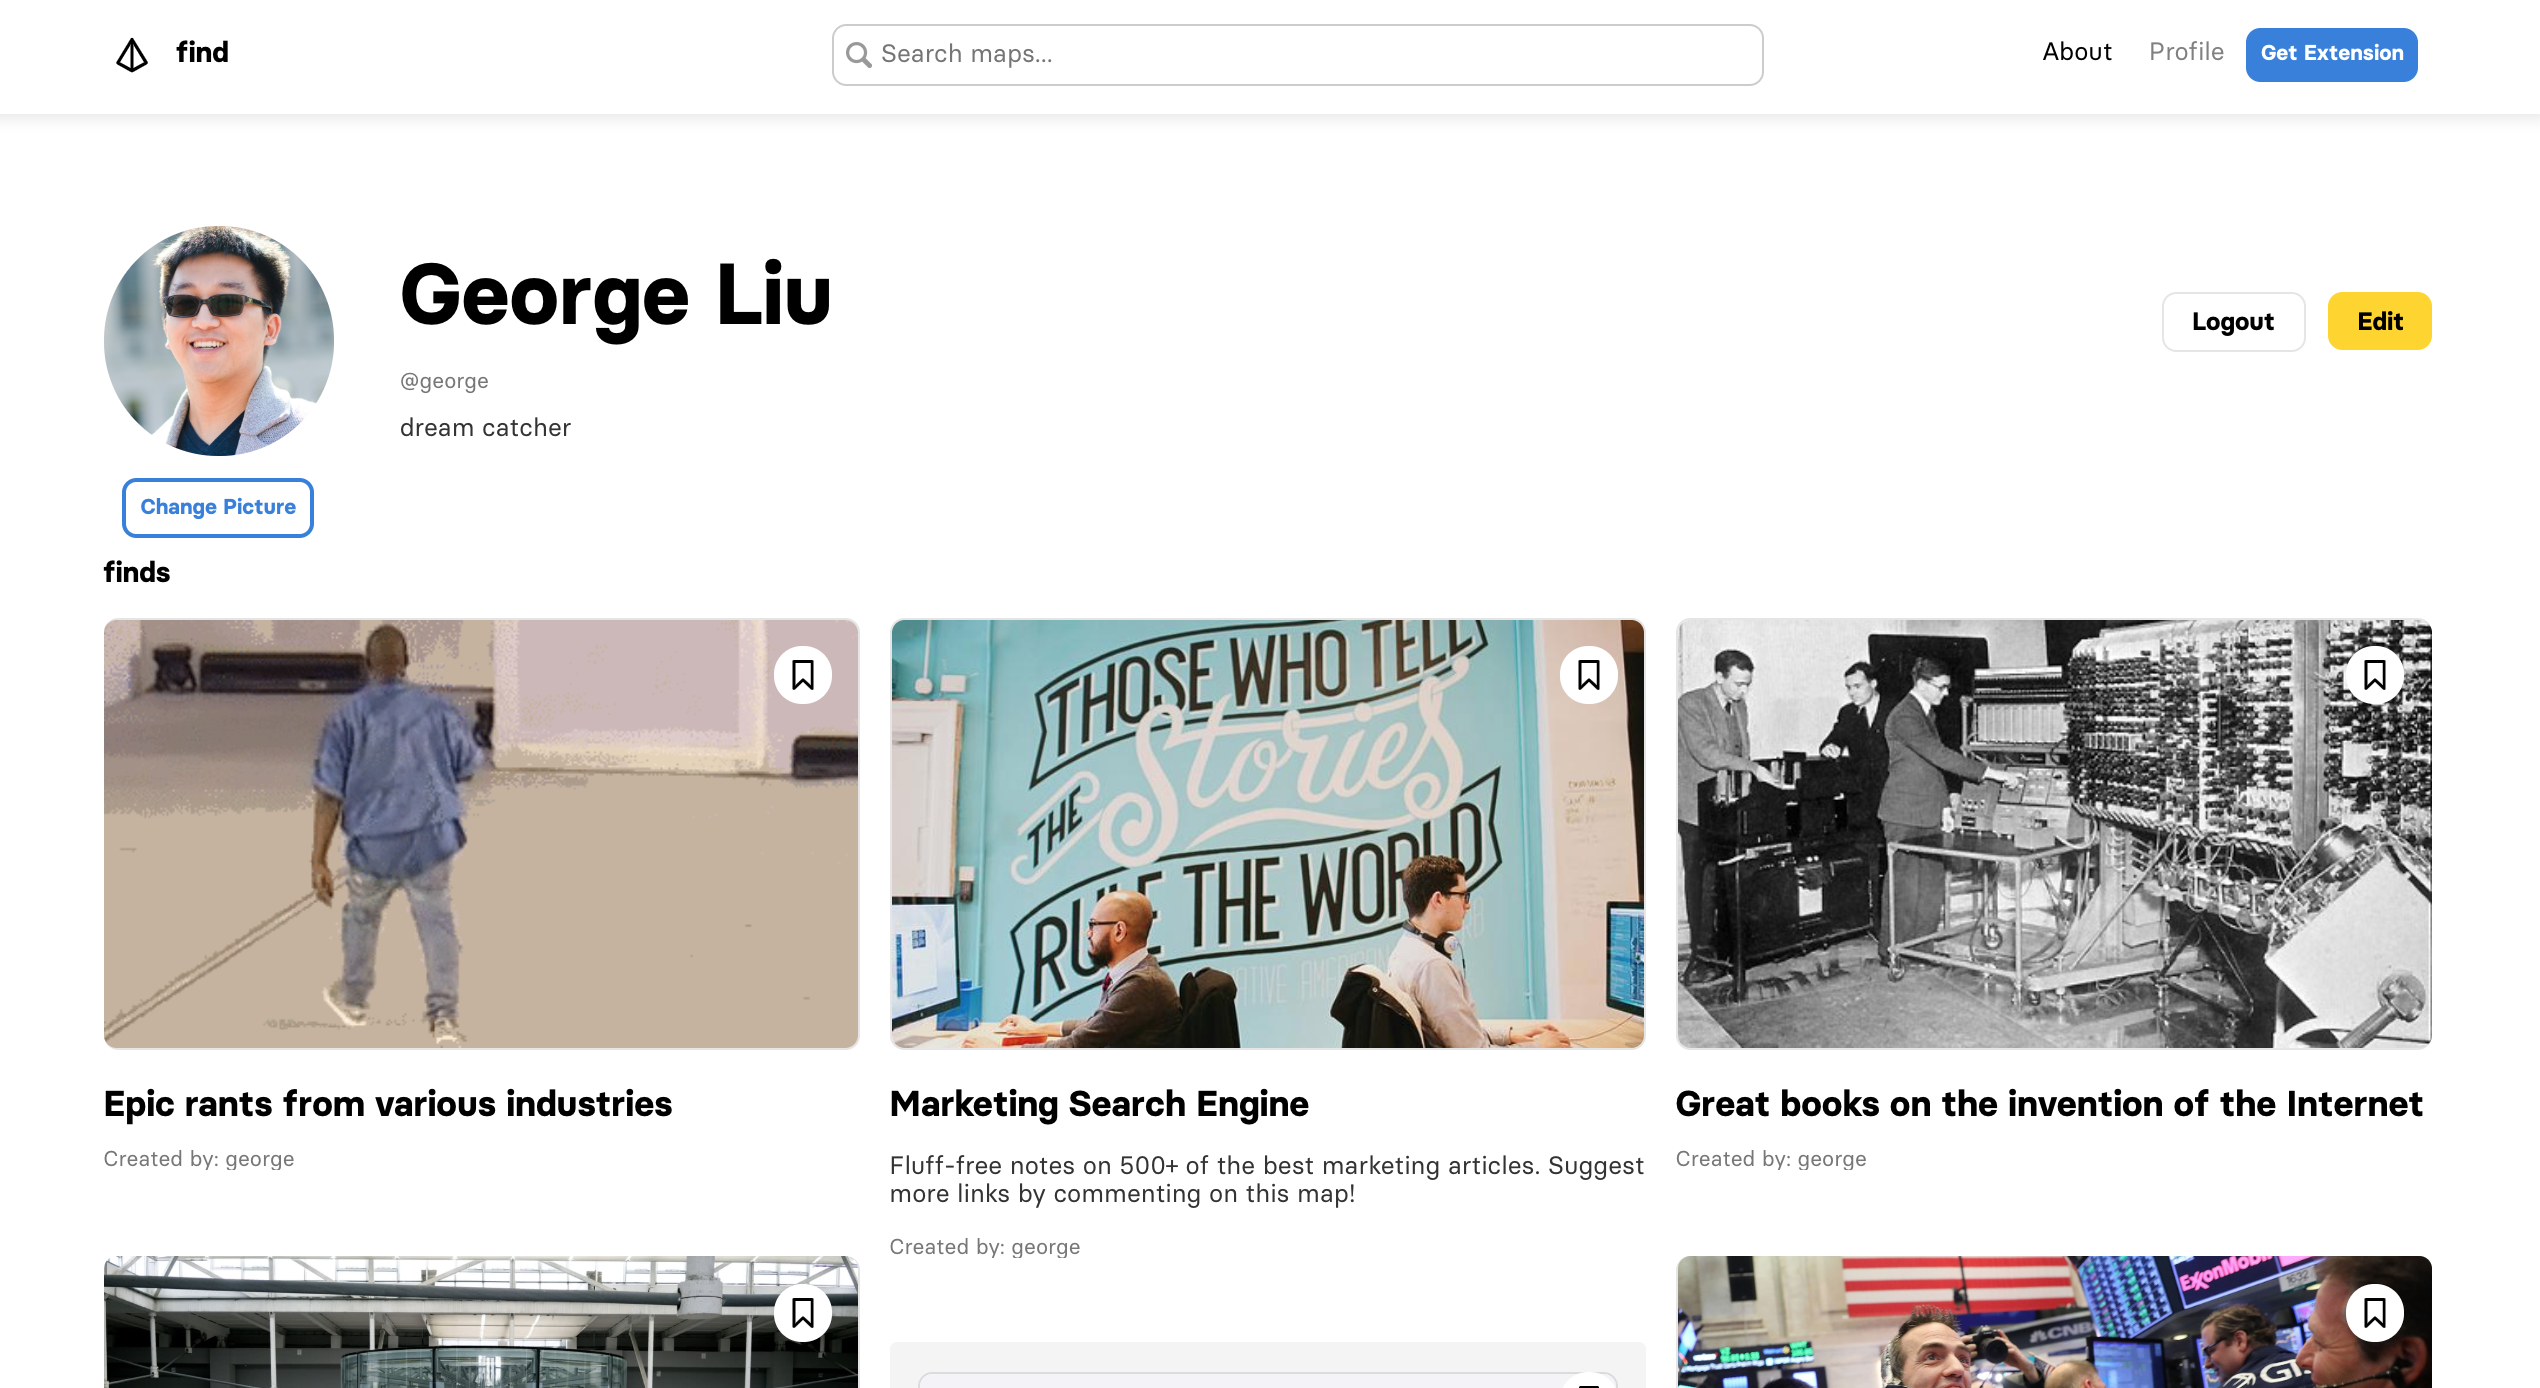Bookmark the Great books on Internet map
The height and width of the screenshot is (1388, 2540).
[2374, 675]
